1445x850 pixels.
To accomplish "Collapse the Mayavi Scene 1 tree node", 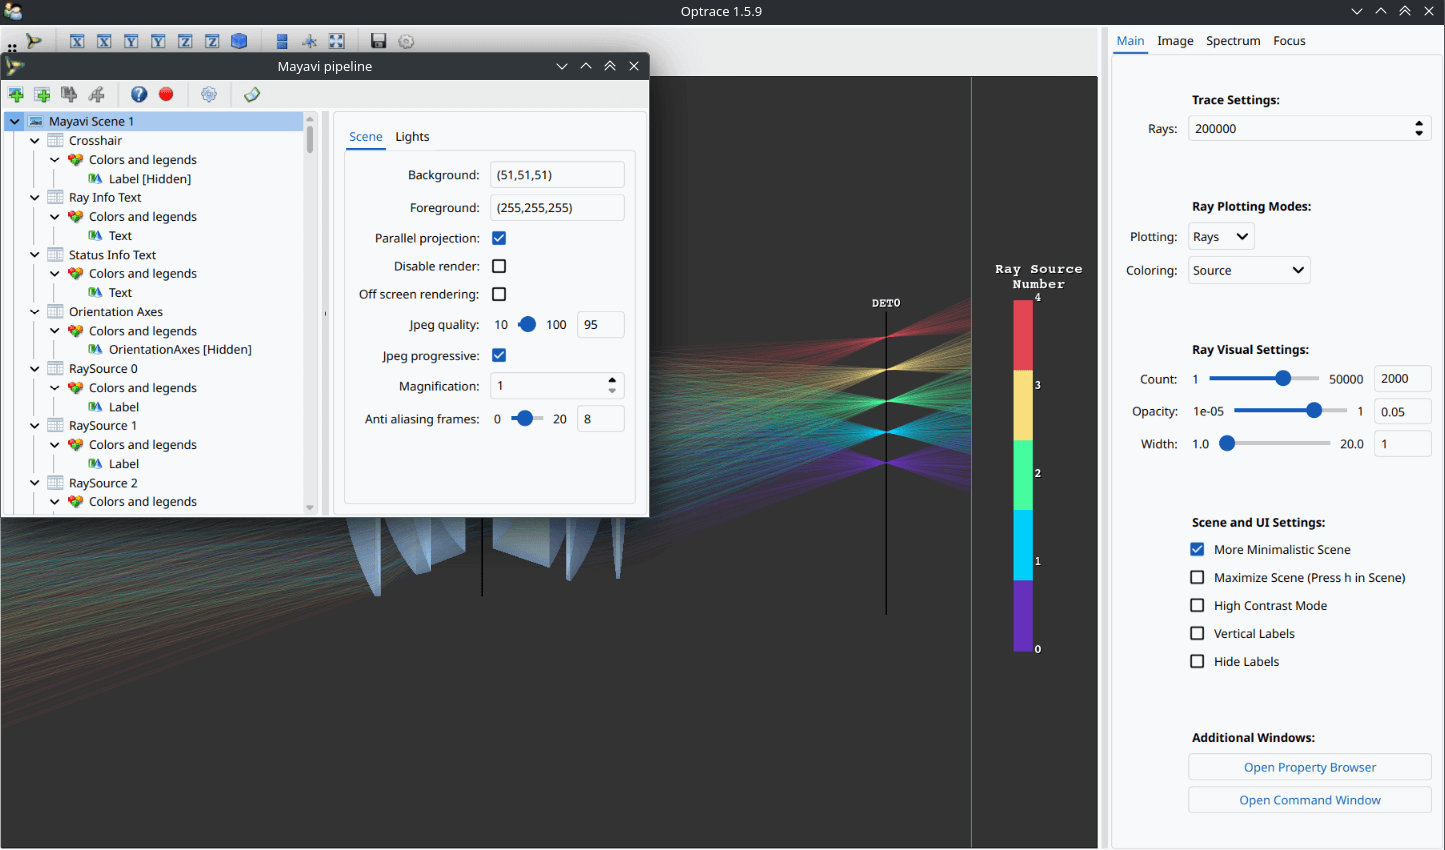I will (x=15, y=121).
